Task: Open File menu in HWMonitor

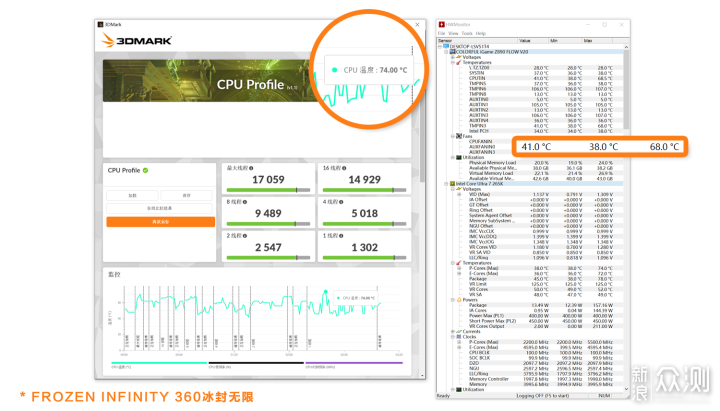Action: point(441,34)
